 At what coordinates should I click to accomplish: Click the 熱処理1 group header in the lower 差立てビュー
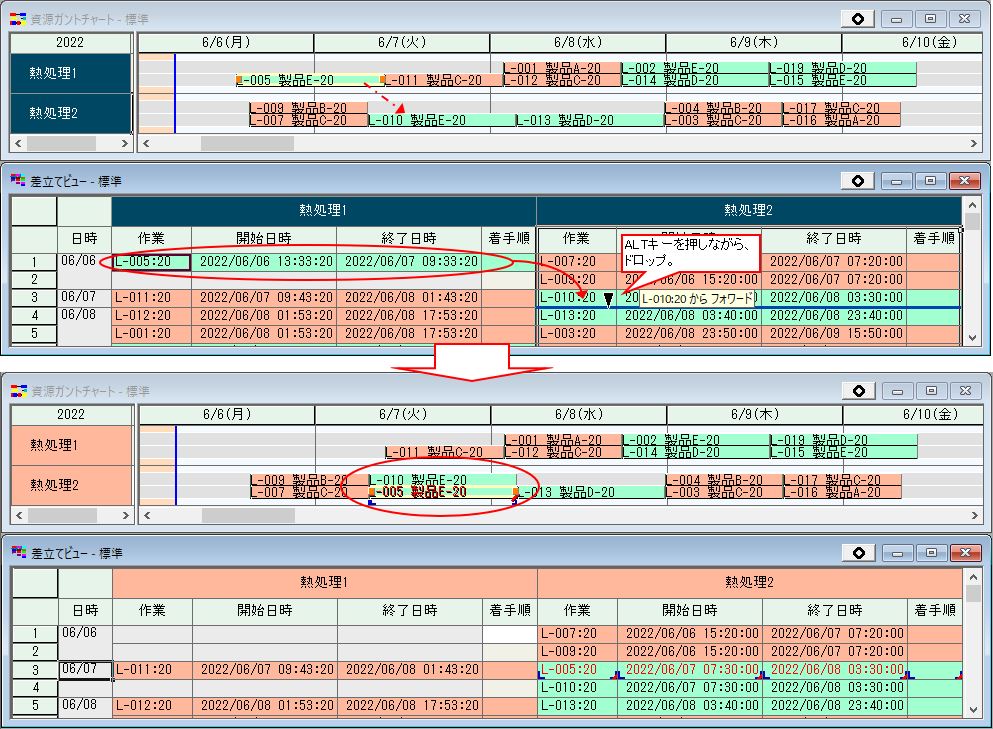pos(324,582)
